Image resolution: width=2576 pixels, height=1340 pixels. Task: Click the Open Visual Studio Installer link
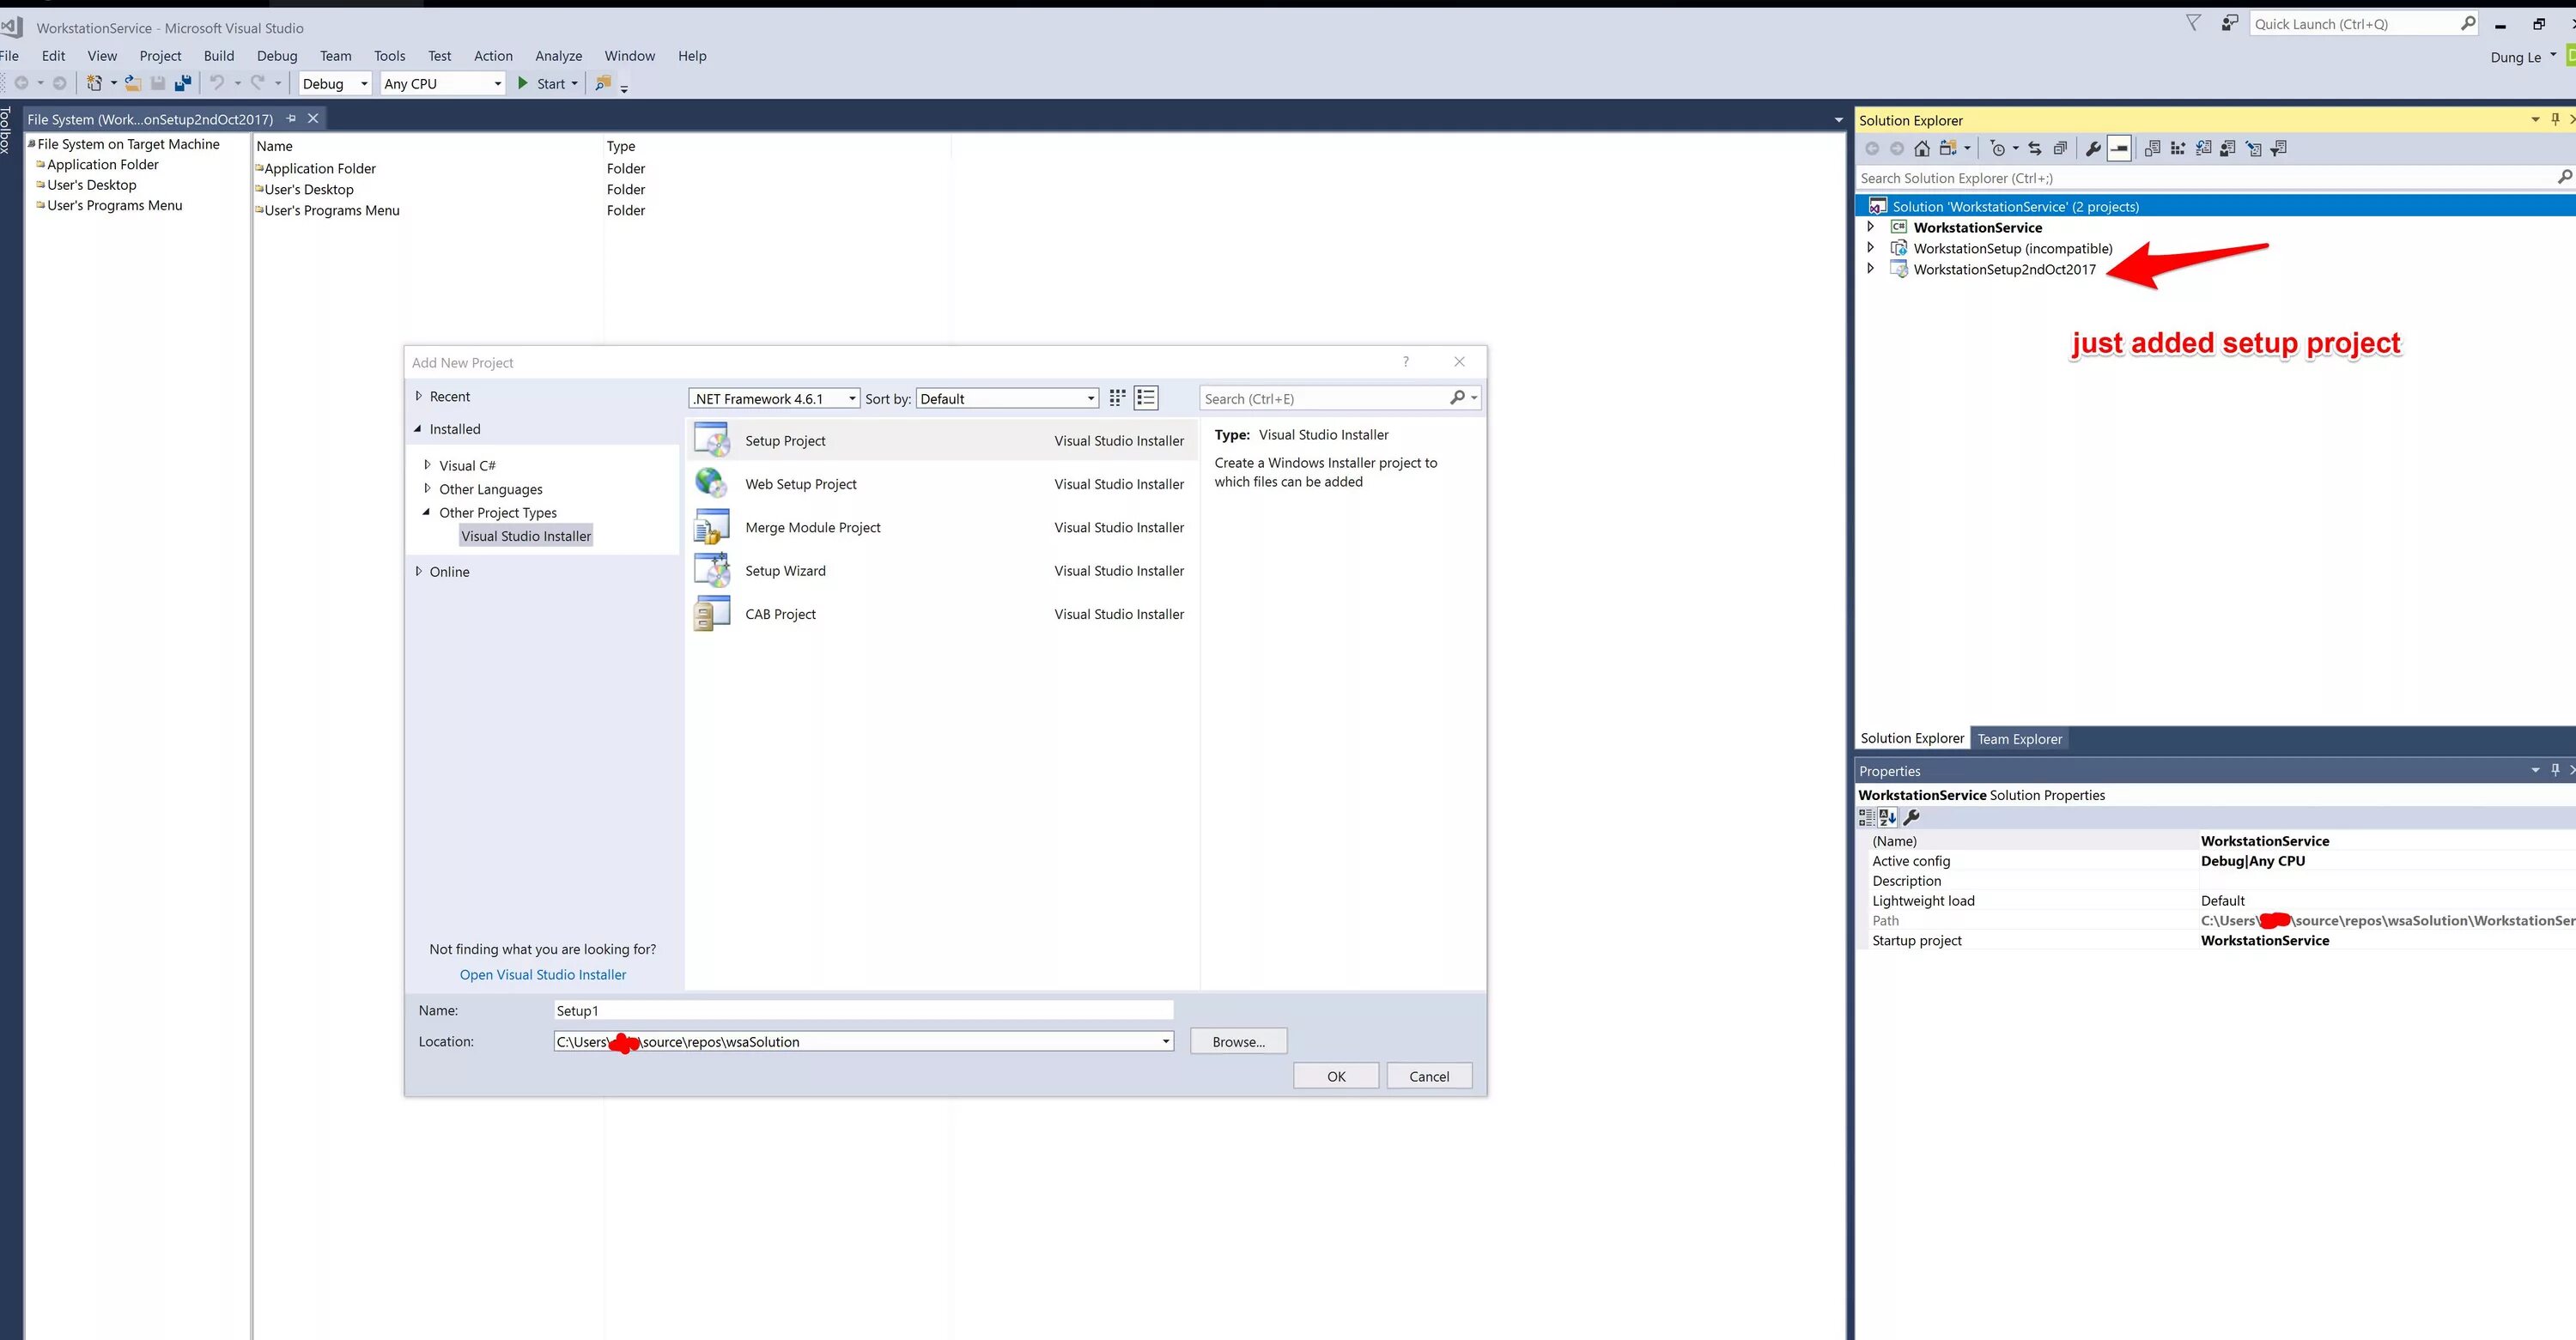pyautogui.click(x=542, y=974)
